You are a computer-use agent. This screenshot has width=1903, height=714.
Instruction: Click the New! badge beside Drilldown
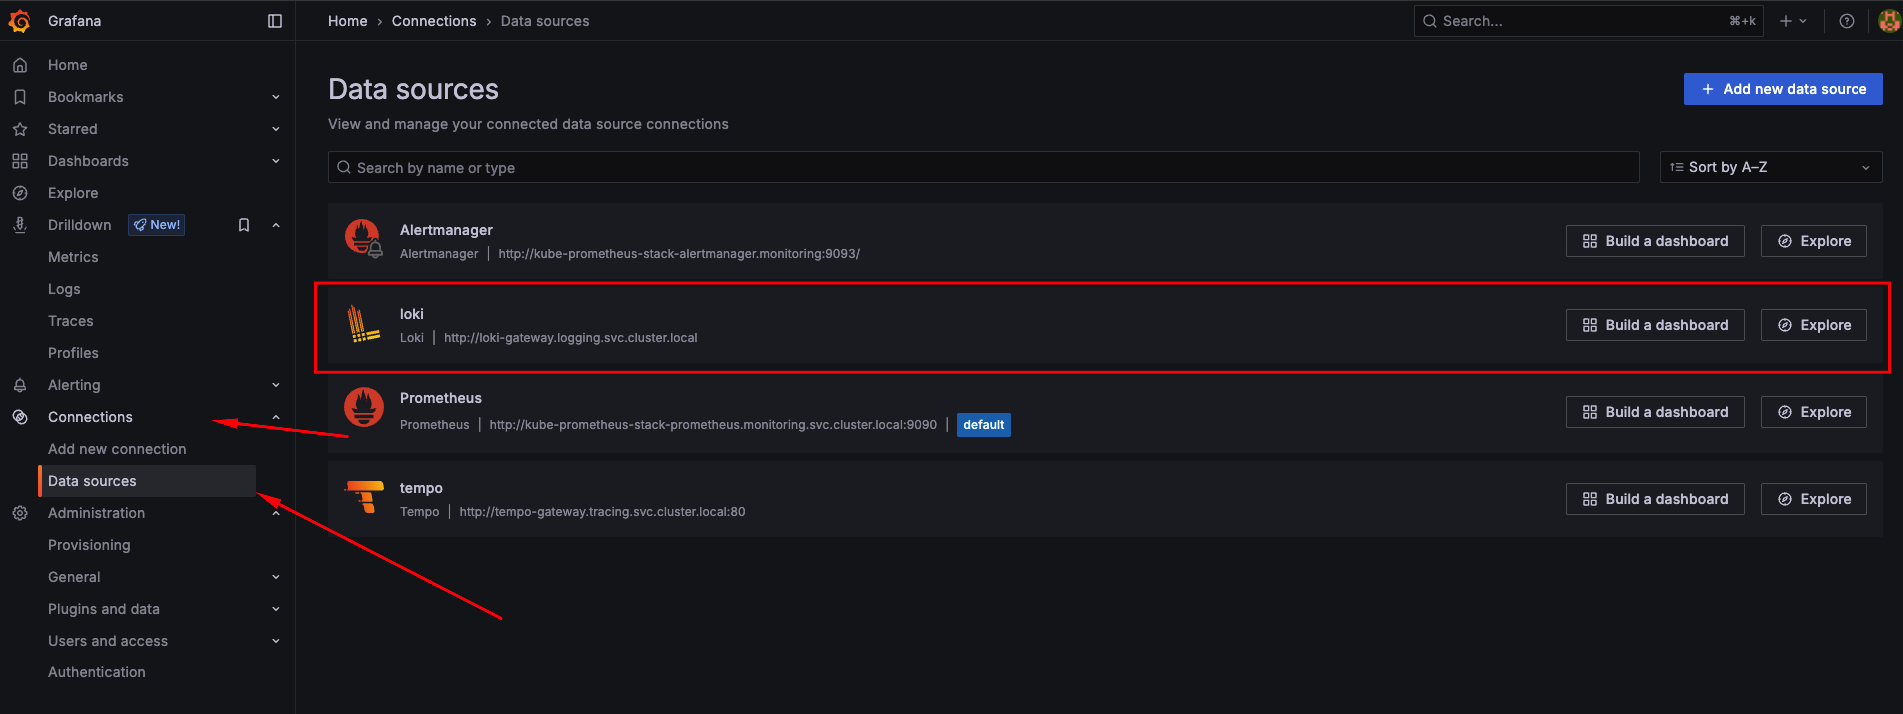(157, 225)
